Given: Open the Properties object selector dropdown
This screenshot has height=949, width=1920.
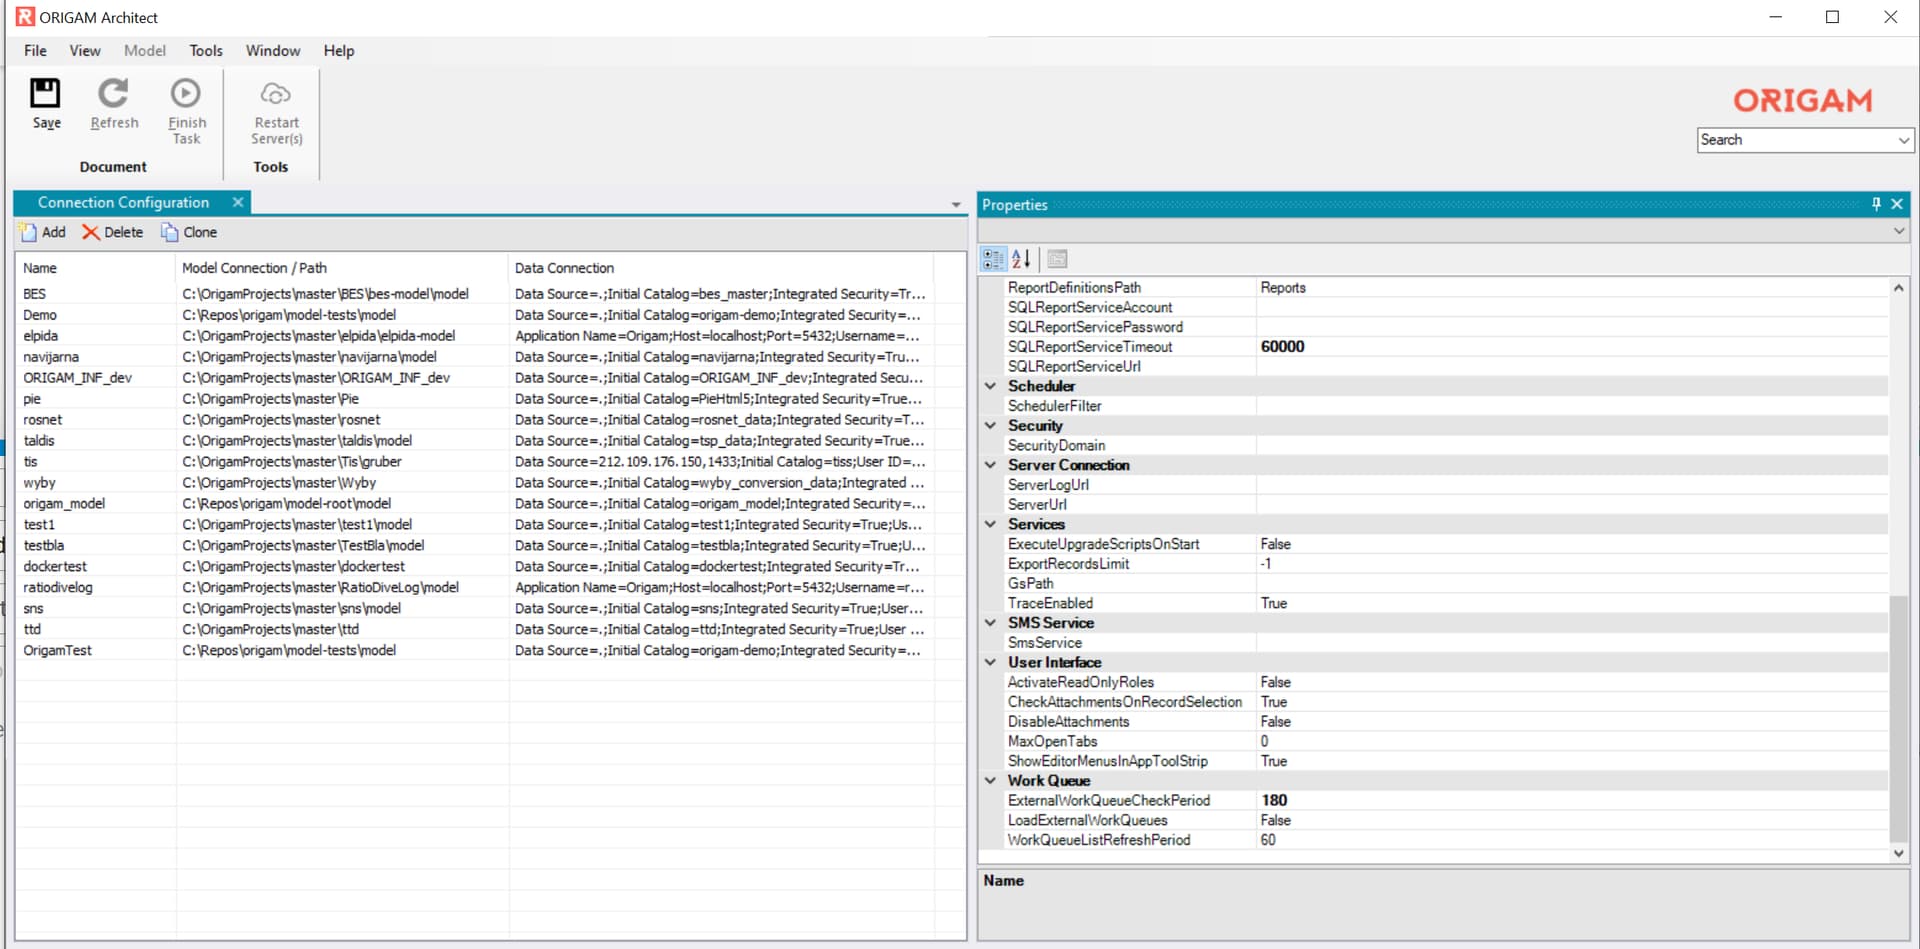Looking at the screenshot, I should pyautogui.click(x=1899, y=231).
